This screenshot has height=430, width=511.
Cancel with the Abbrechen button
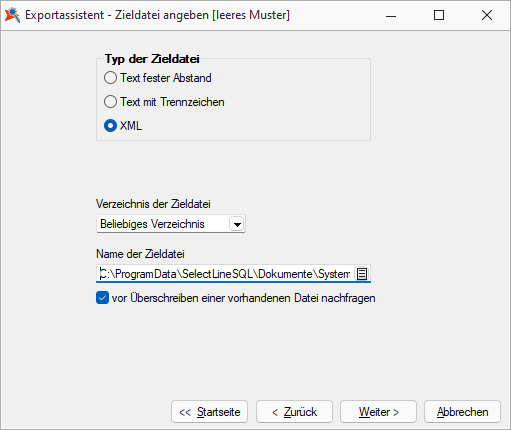tap(462, 412)
